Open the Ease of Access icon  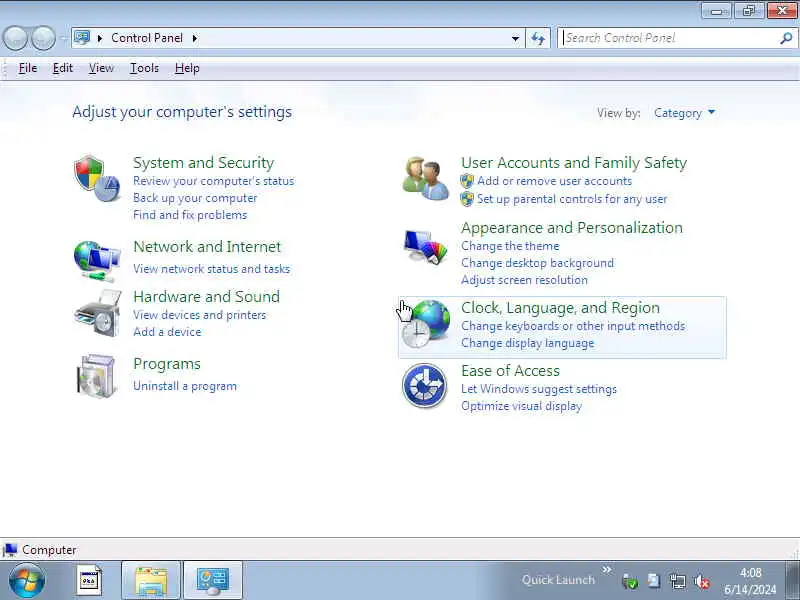424,386
